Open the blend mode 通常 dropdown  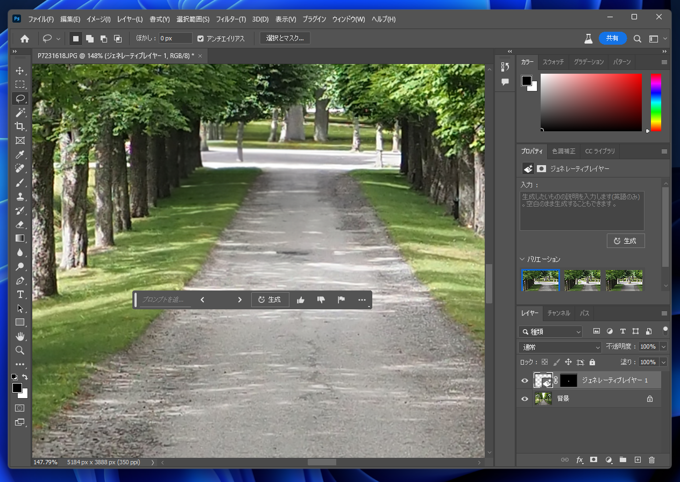pos(560,347)
